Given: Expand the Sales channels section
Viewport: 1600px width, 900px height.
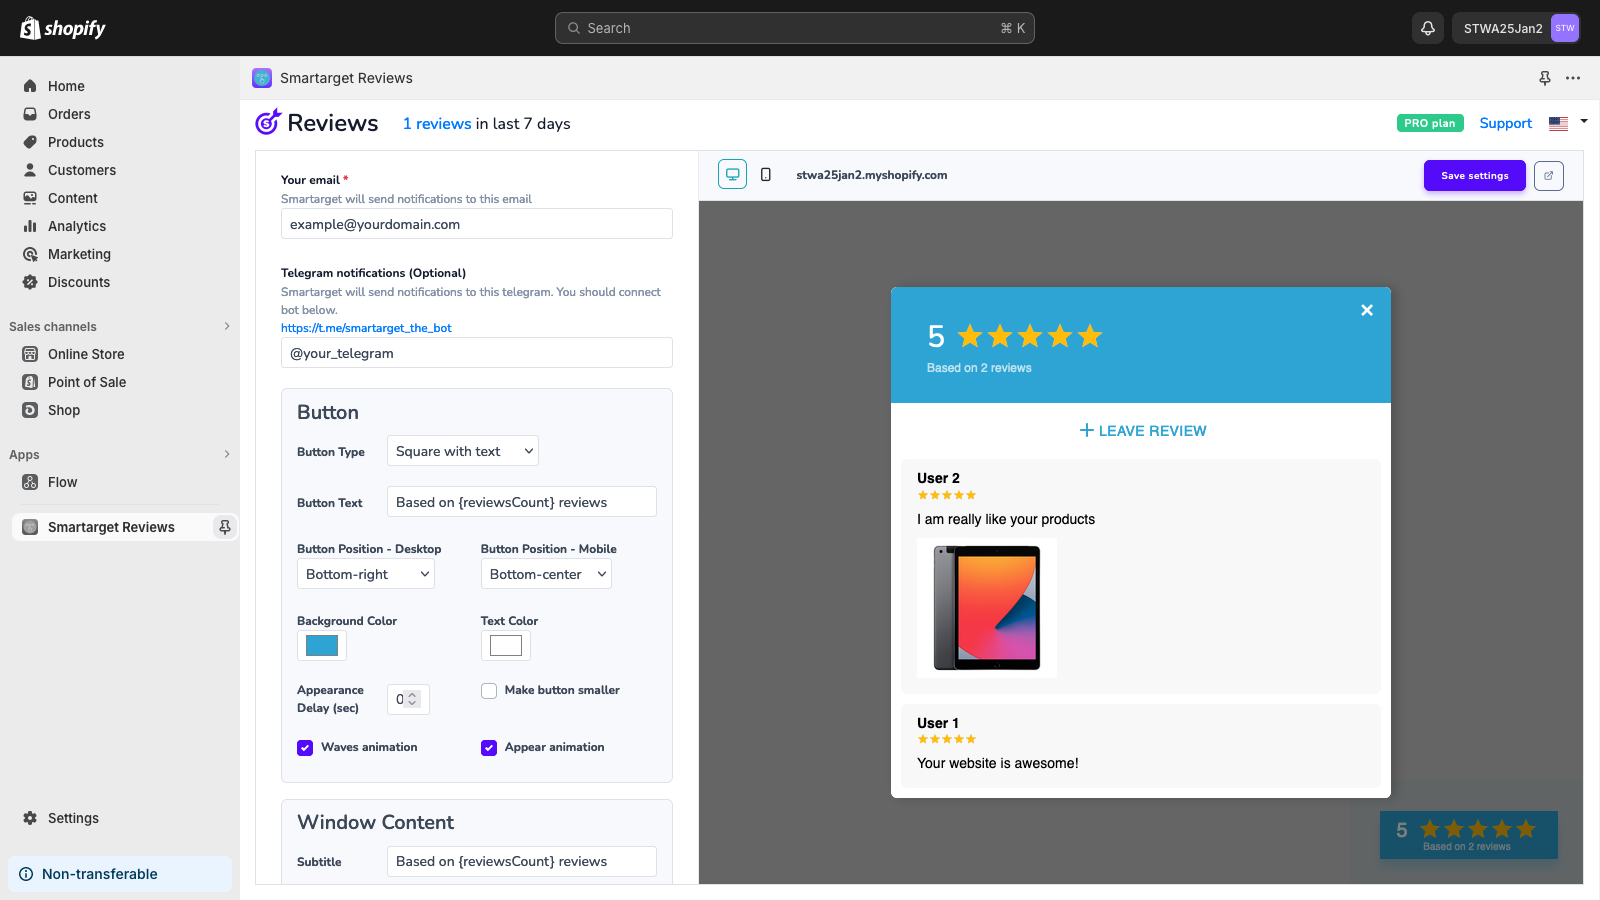Looking at the screenshot, I should tap(227, 326).
